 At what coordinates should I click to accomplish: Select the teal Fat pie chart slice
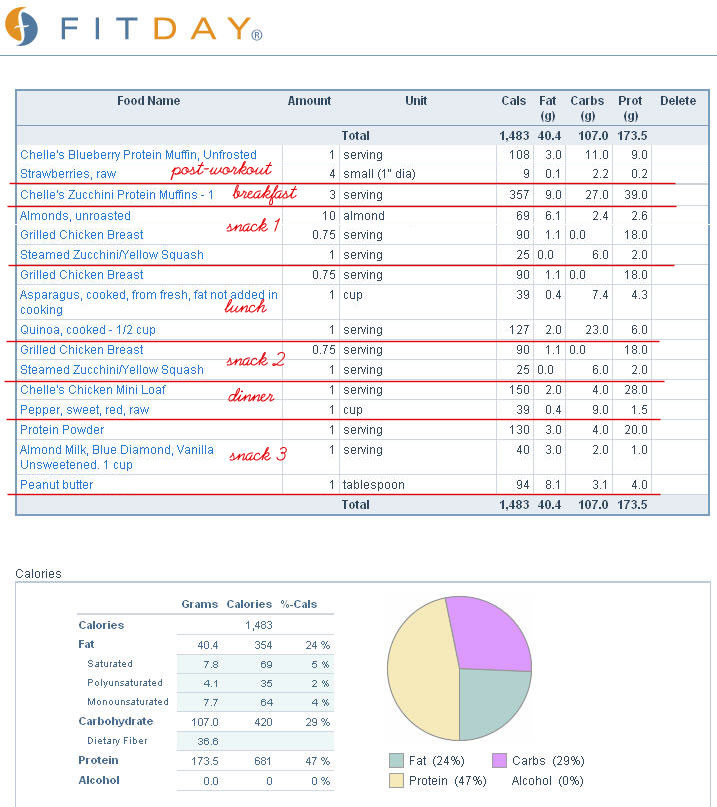tap(490, 700)
